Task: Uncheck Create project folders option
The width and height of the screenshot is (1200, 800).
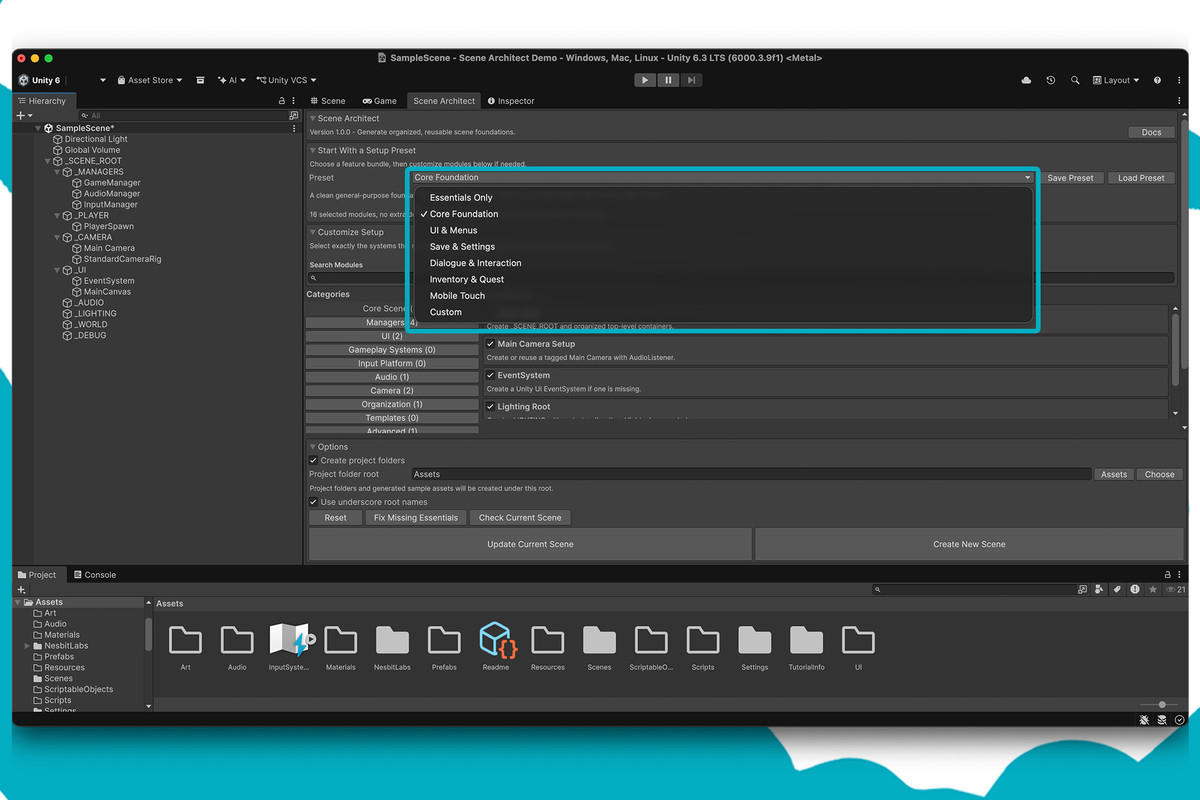Action: pyautogui.click(x=314, y=460)
